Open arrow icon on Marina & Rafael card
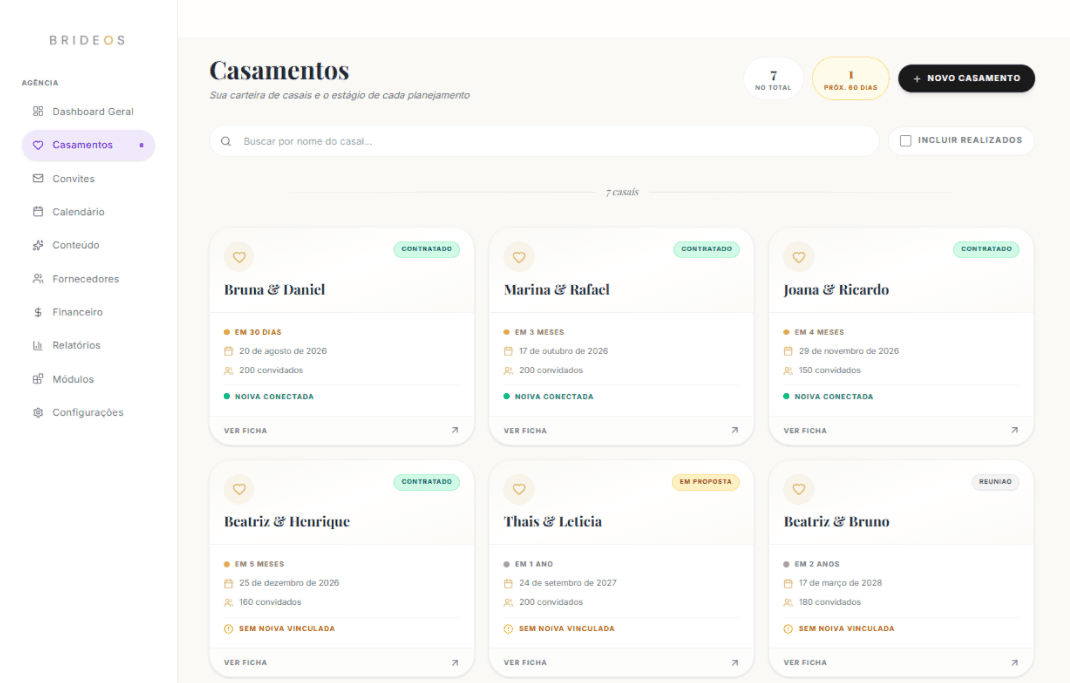This screenshot has height=683, width=1070. click(734, 430)
